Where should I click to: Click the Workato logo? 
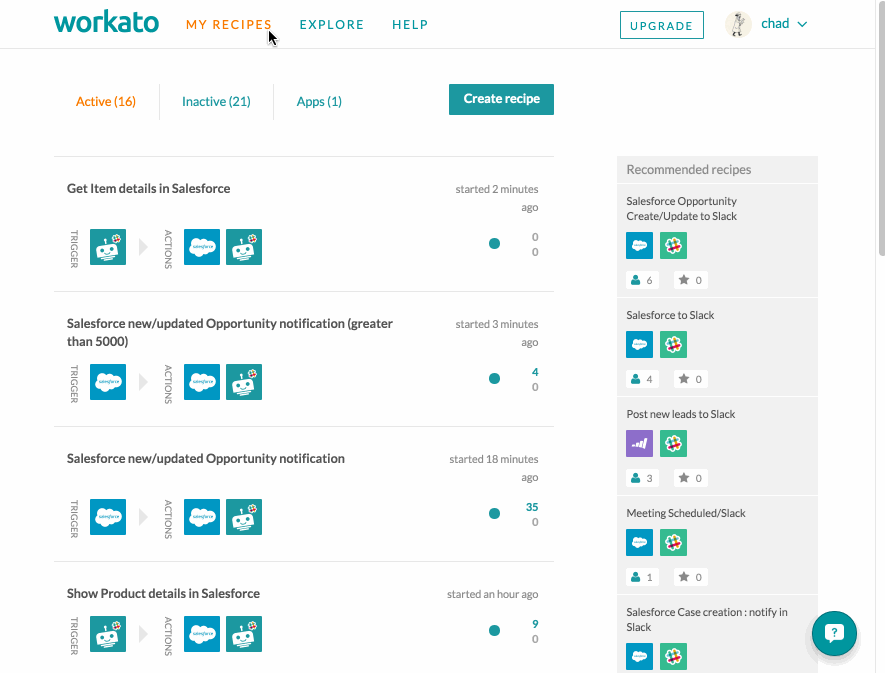(x=106, y=23)
